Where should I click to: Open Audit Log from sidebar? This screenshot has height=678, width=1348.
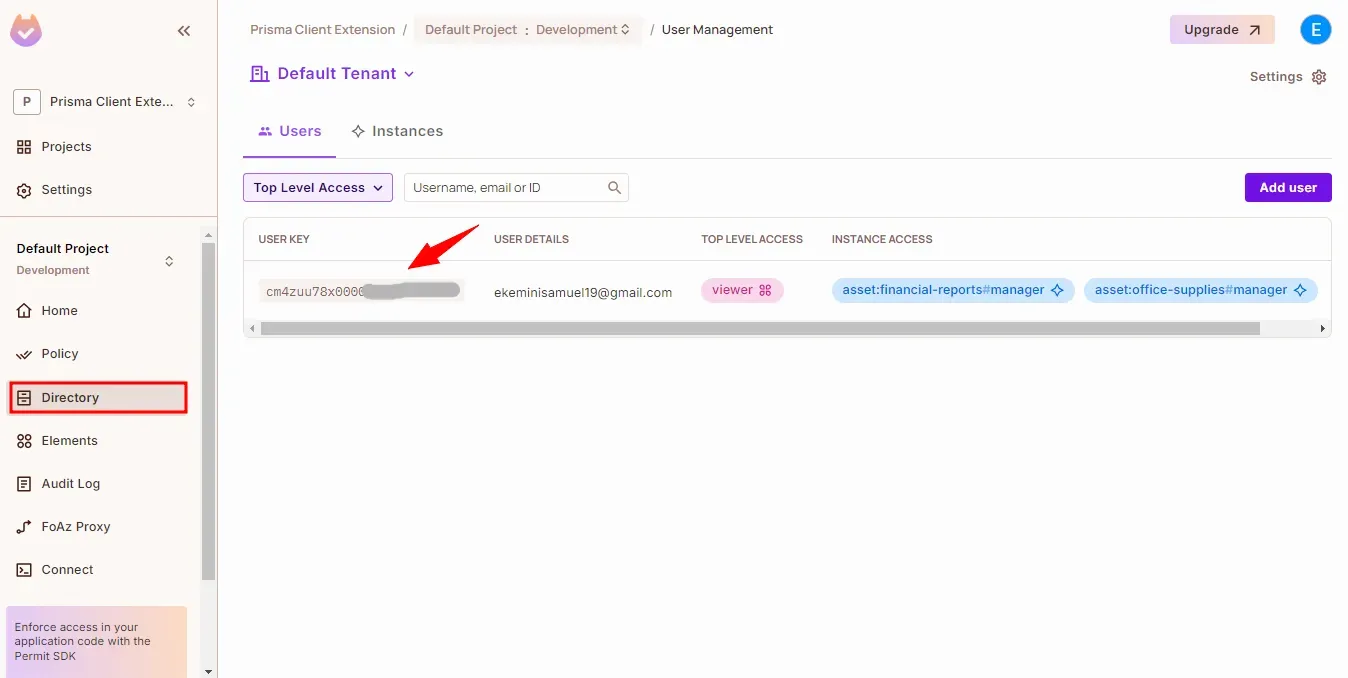(x=70, y=484)
